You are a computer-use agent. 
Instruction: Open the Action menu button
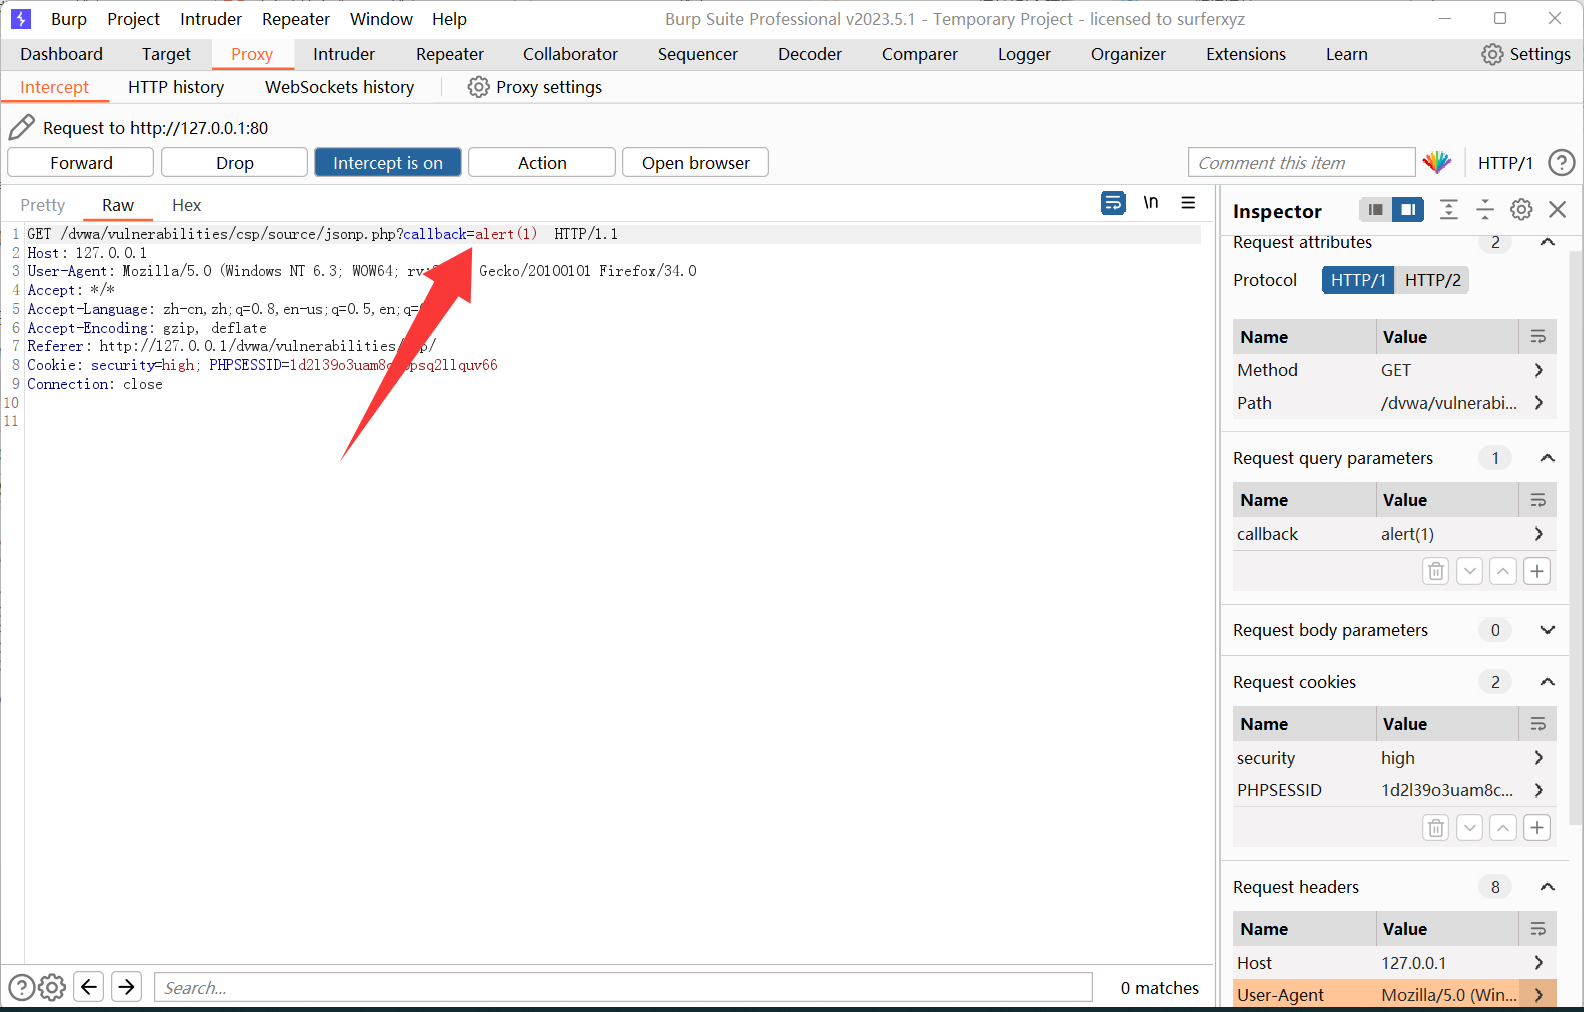[542, 162]
